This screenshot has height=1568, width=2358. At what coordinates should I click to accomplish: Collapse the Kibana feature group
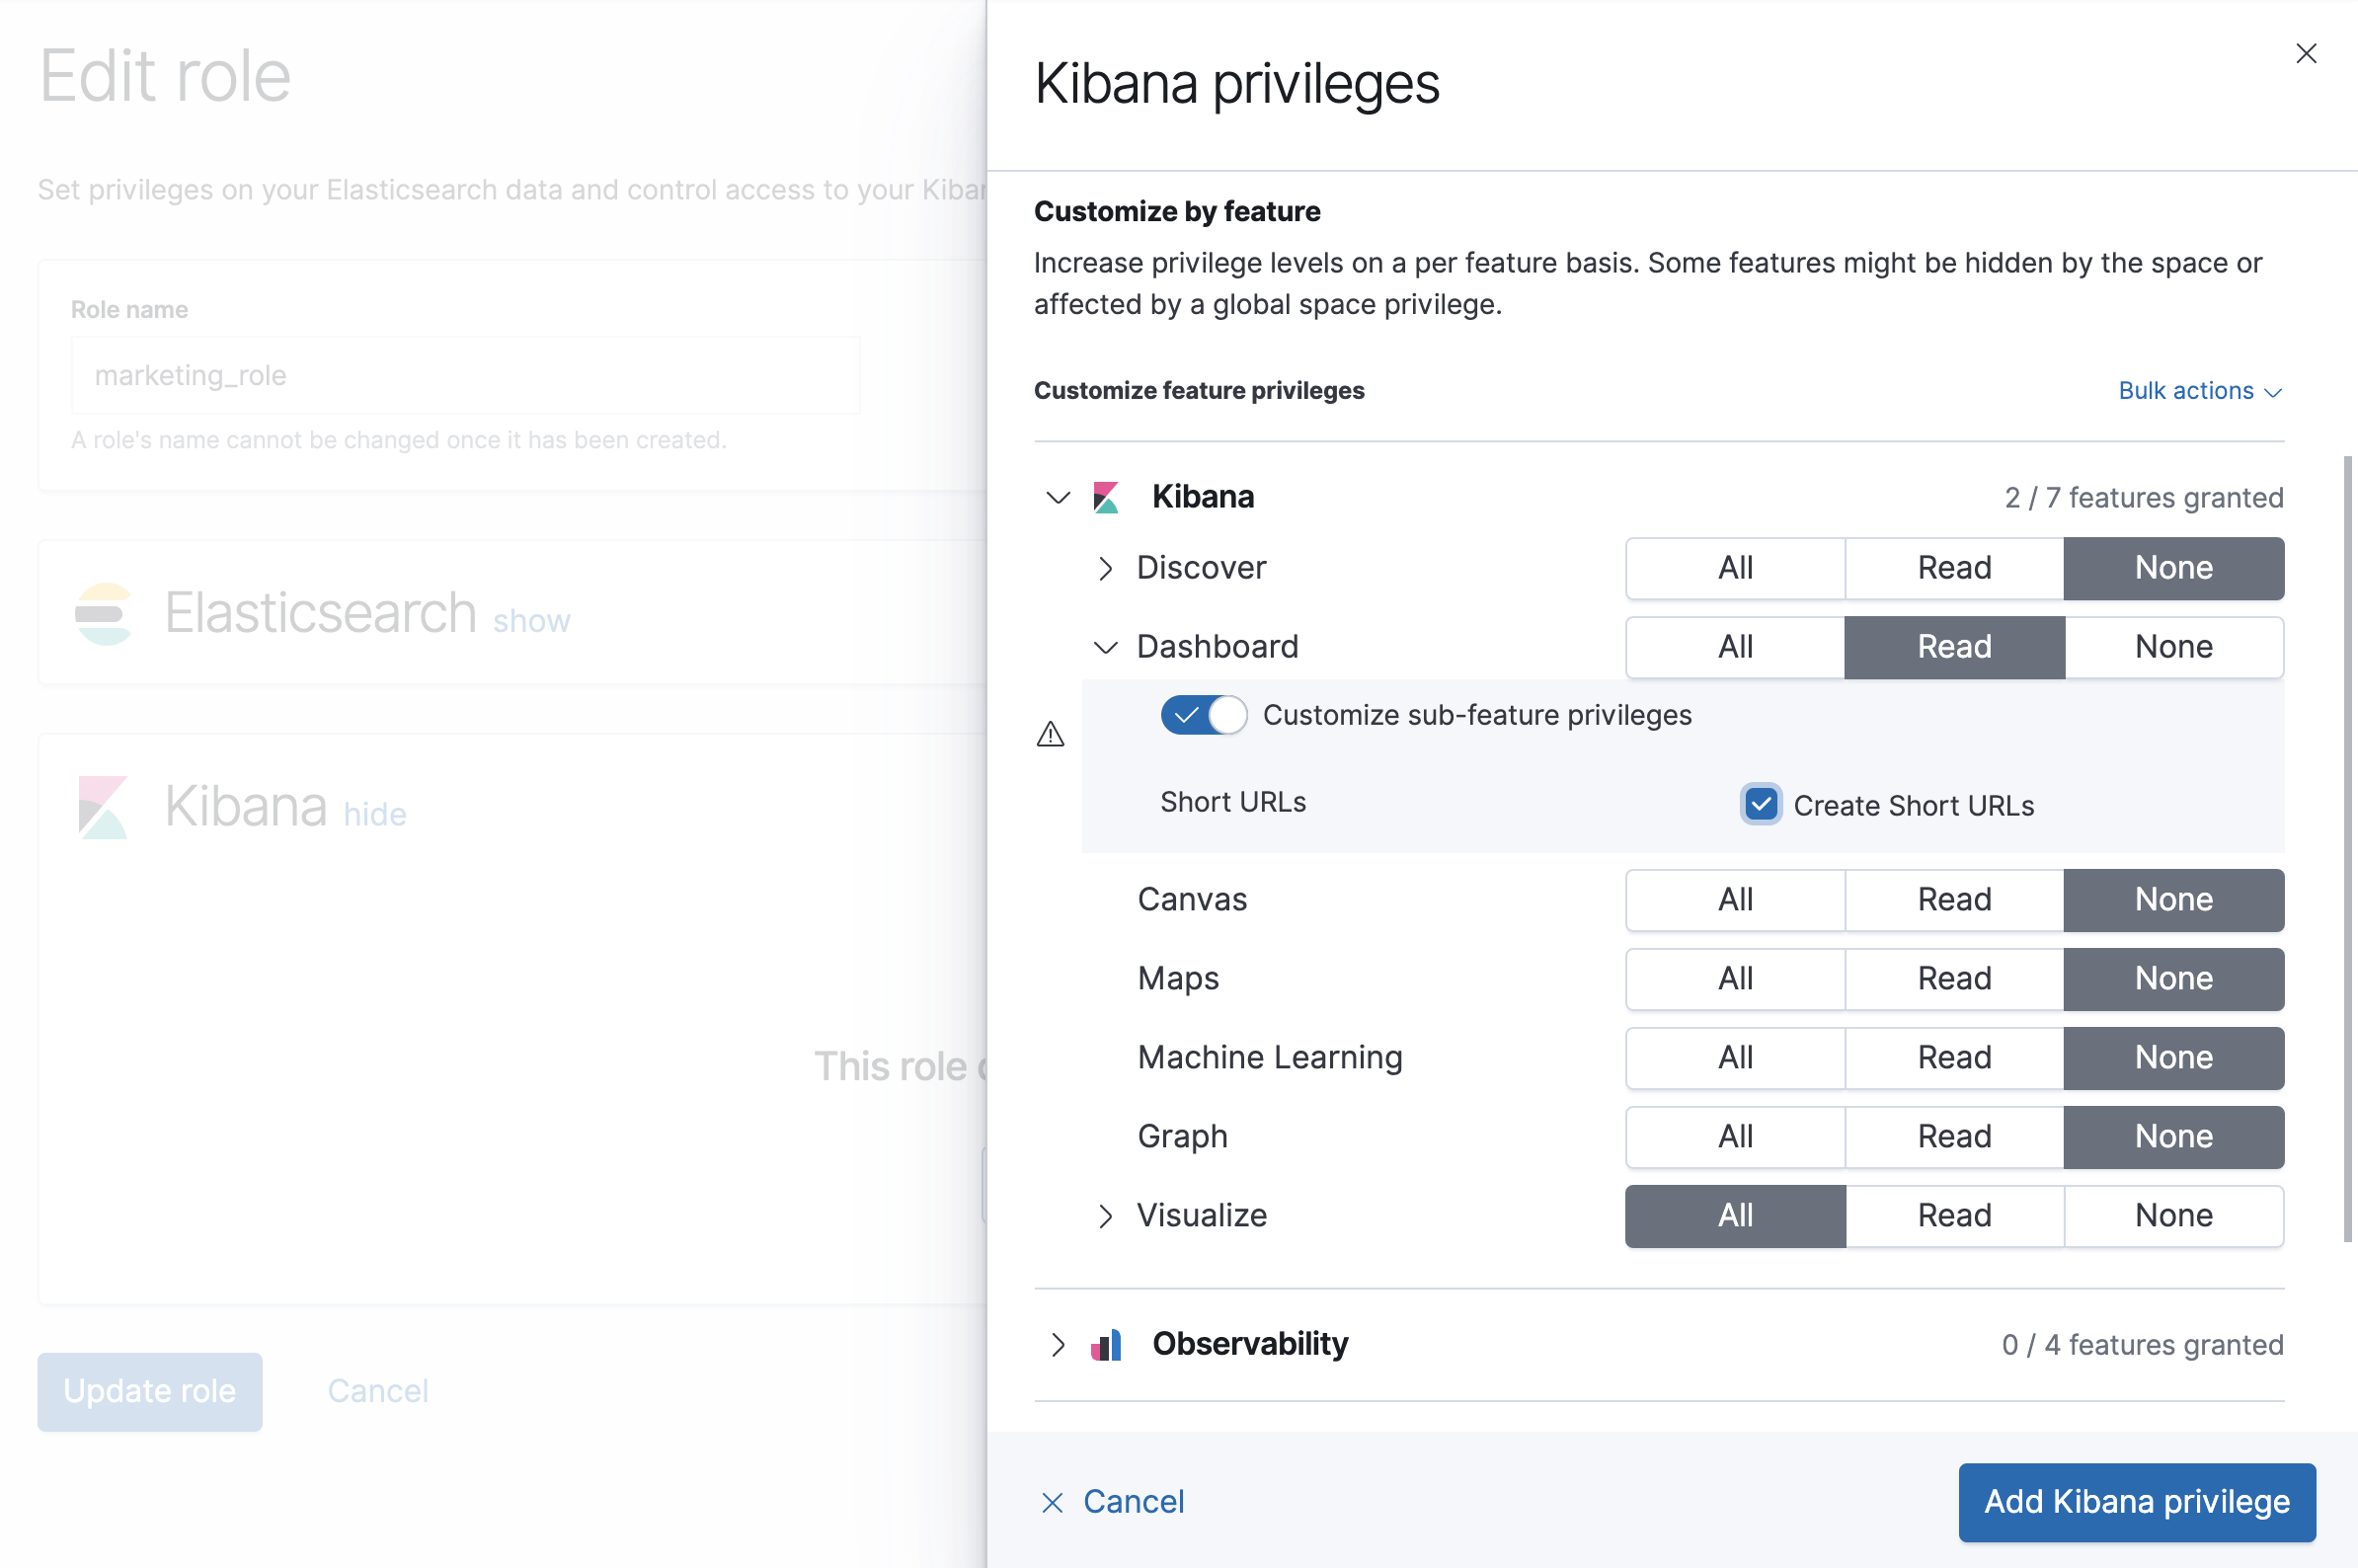click(1057, 497)
